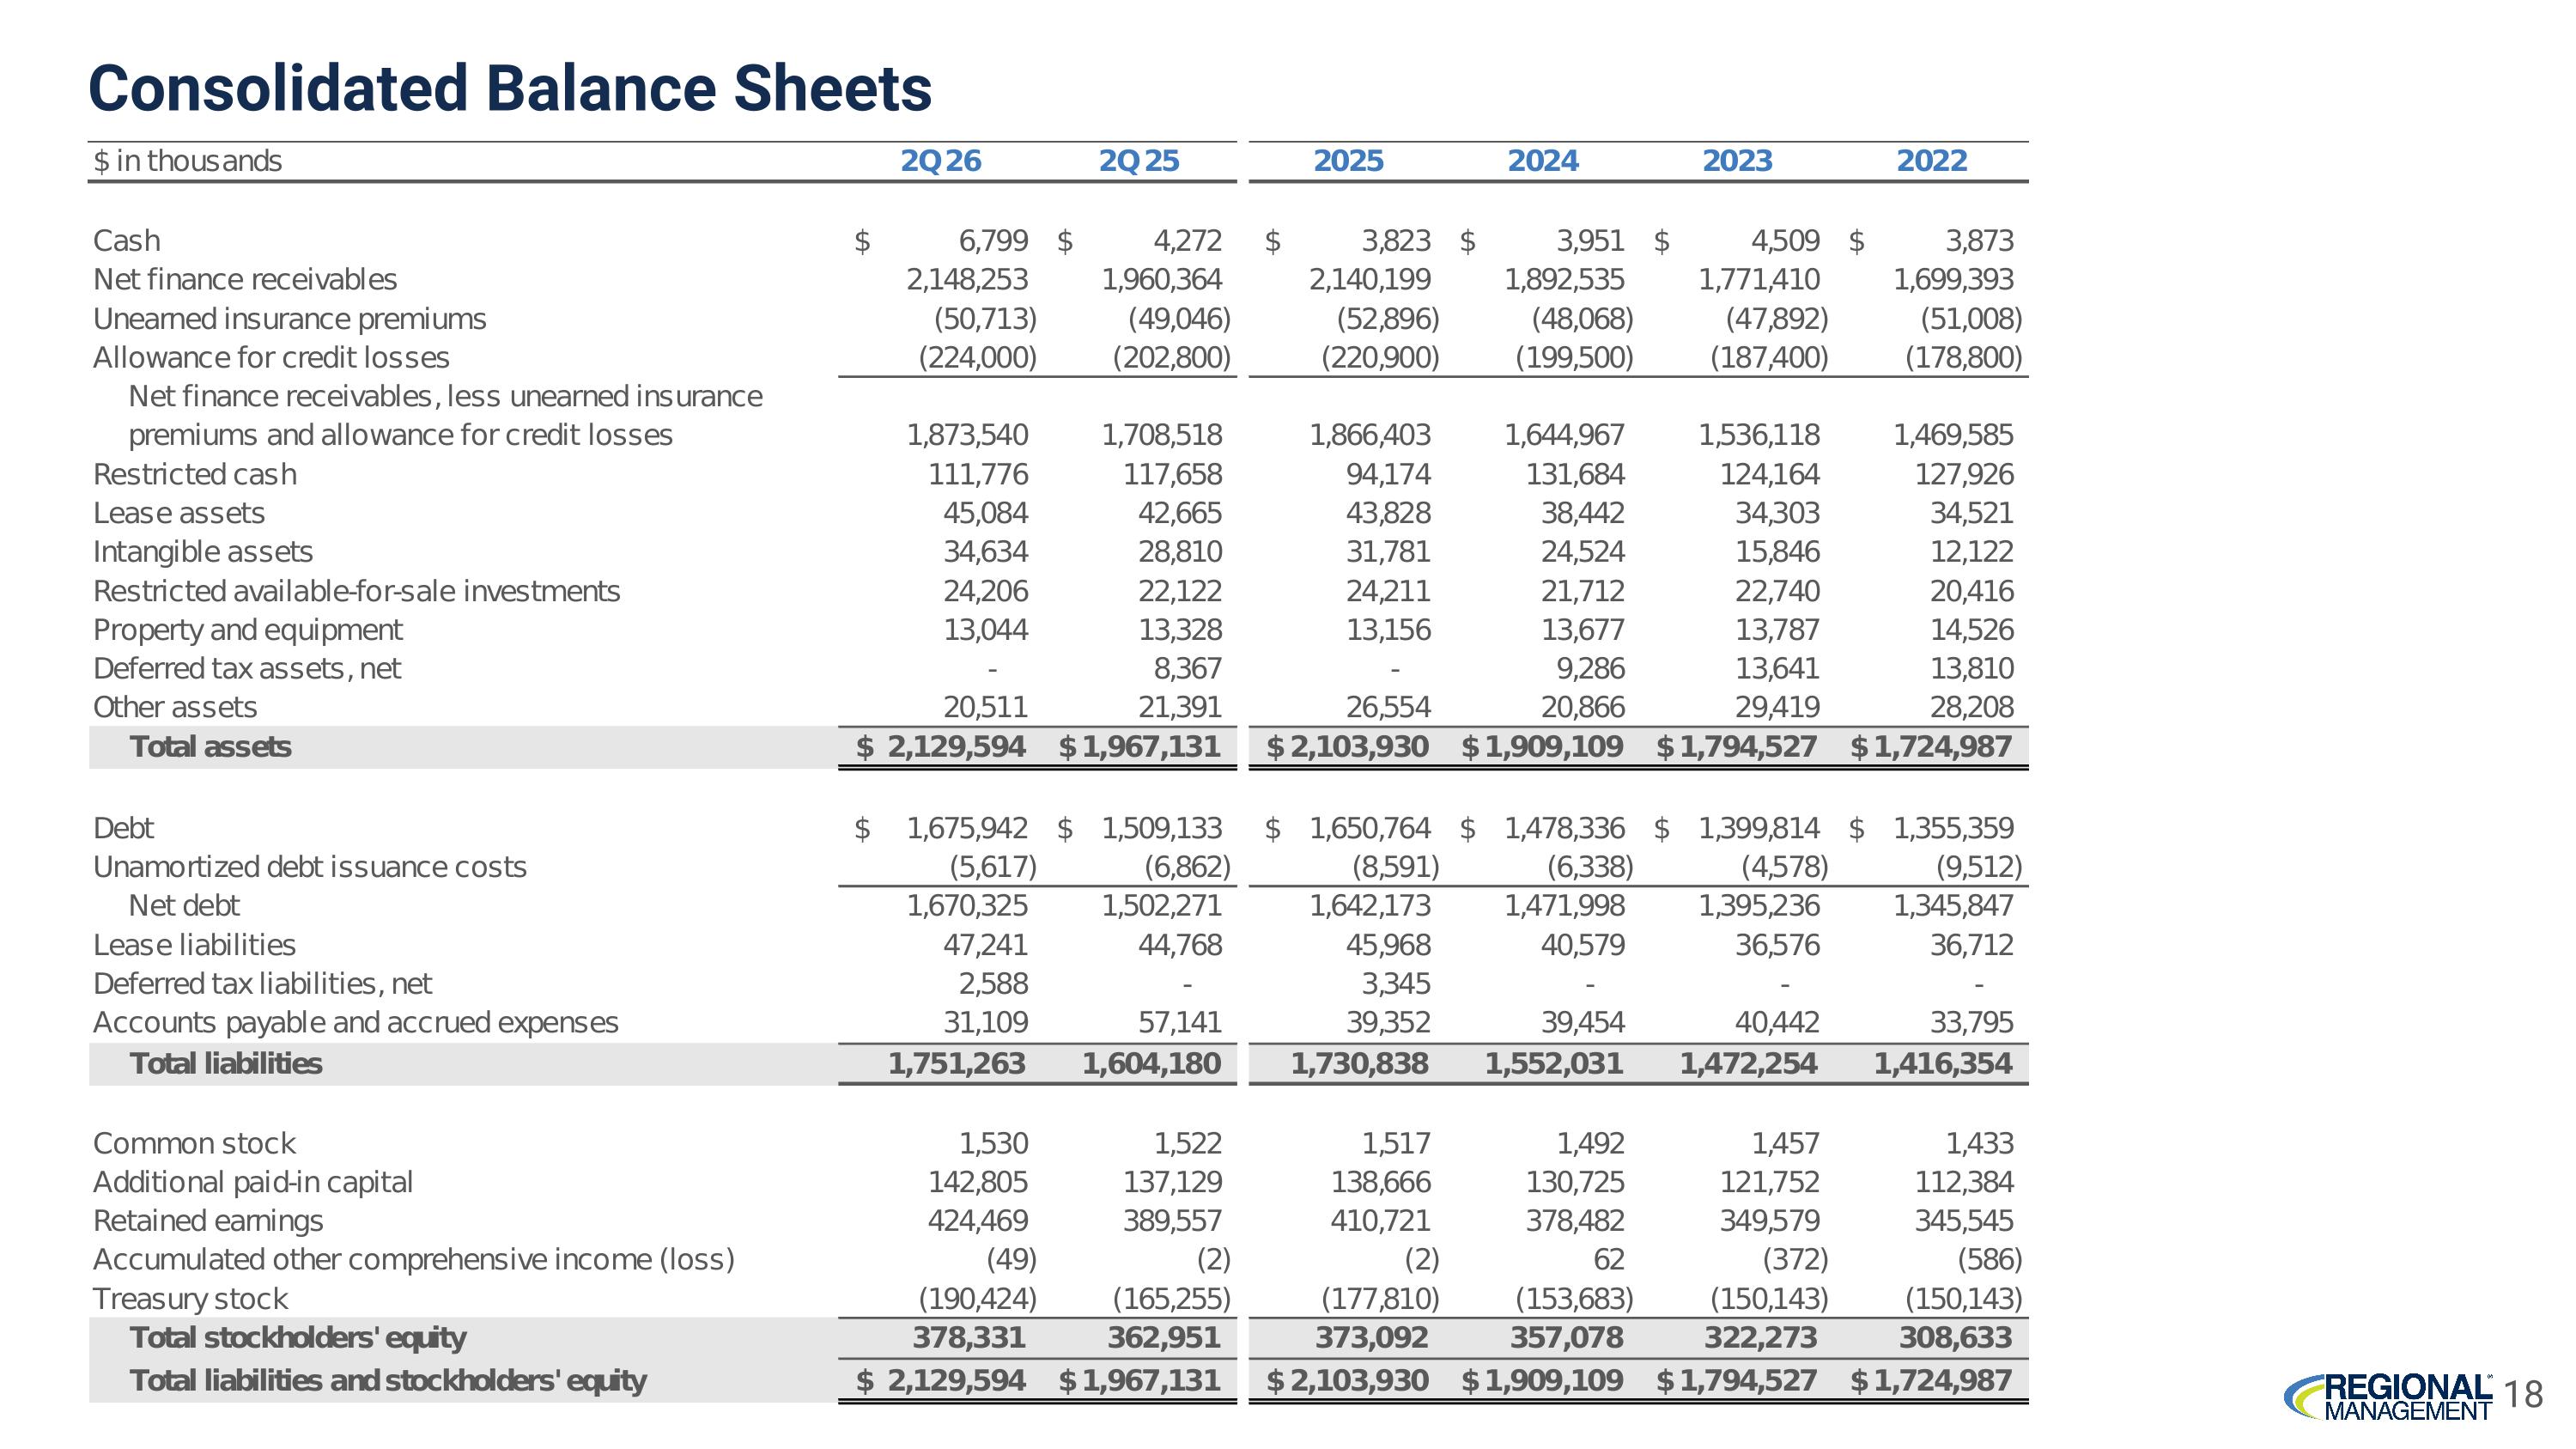The height and width of the screenshot is (1449, 2576).
Task: Select the Net finance receivables label
Action: (x=245, y=280)
